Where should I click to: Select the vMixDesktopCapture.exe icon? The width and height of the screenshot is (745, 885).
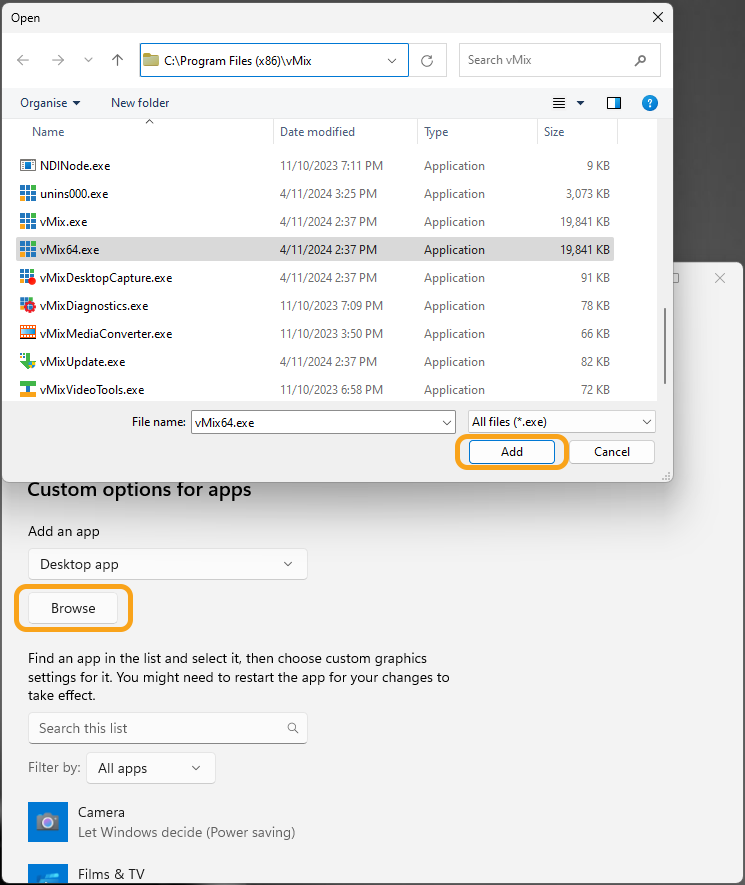28,278
